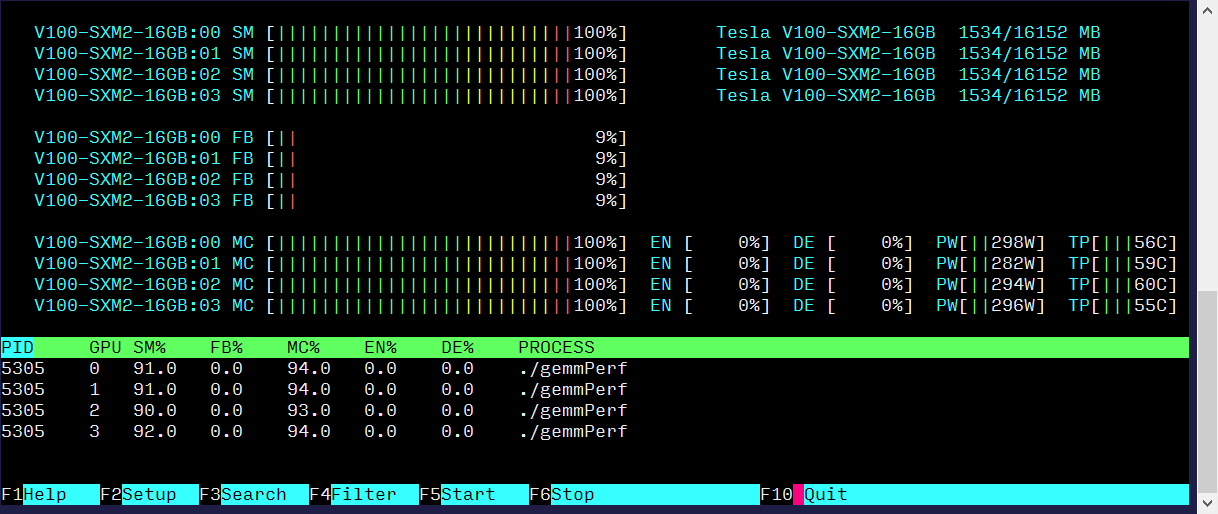Click the V100-SXM2-16GB:01 FB 9% bar
Viewport: 1218px width, 514px height.
click(x=447, y=159)
